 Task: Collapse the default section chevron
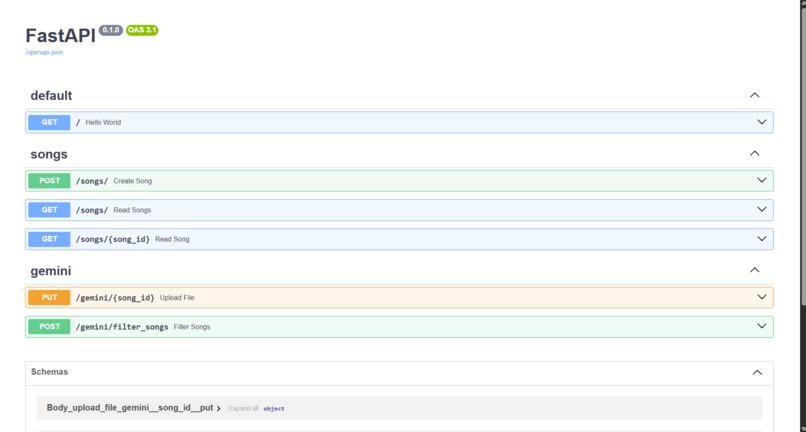click(x=755, y=95)
